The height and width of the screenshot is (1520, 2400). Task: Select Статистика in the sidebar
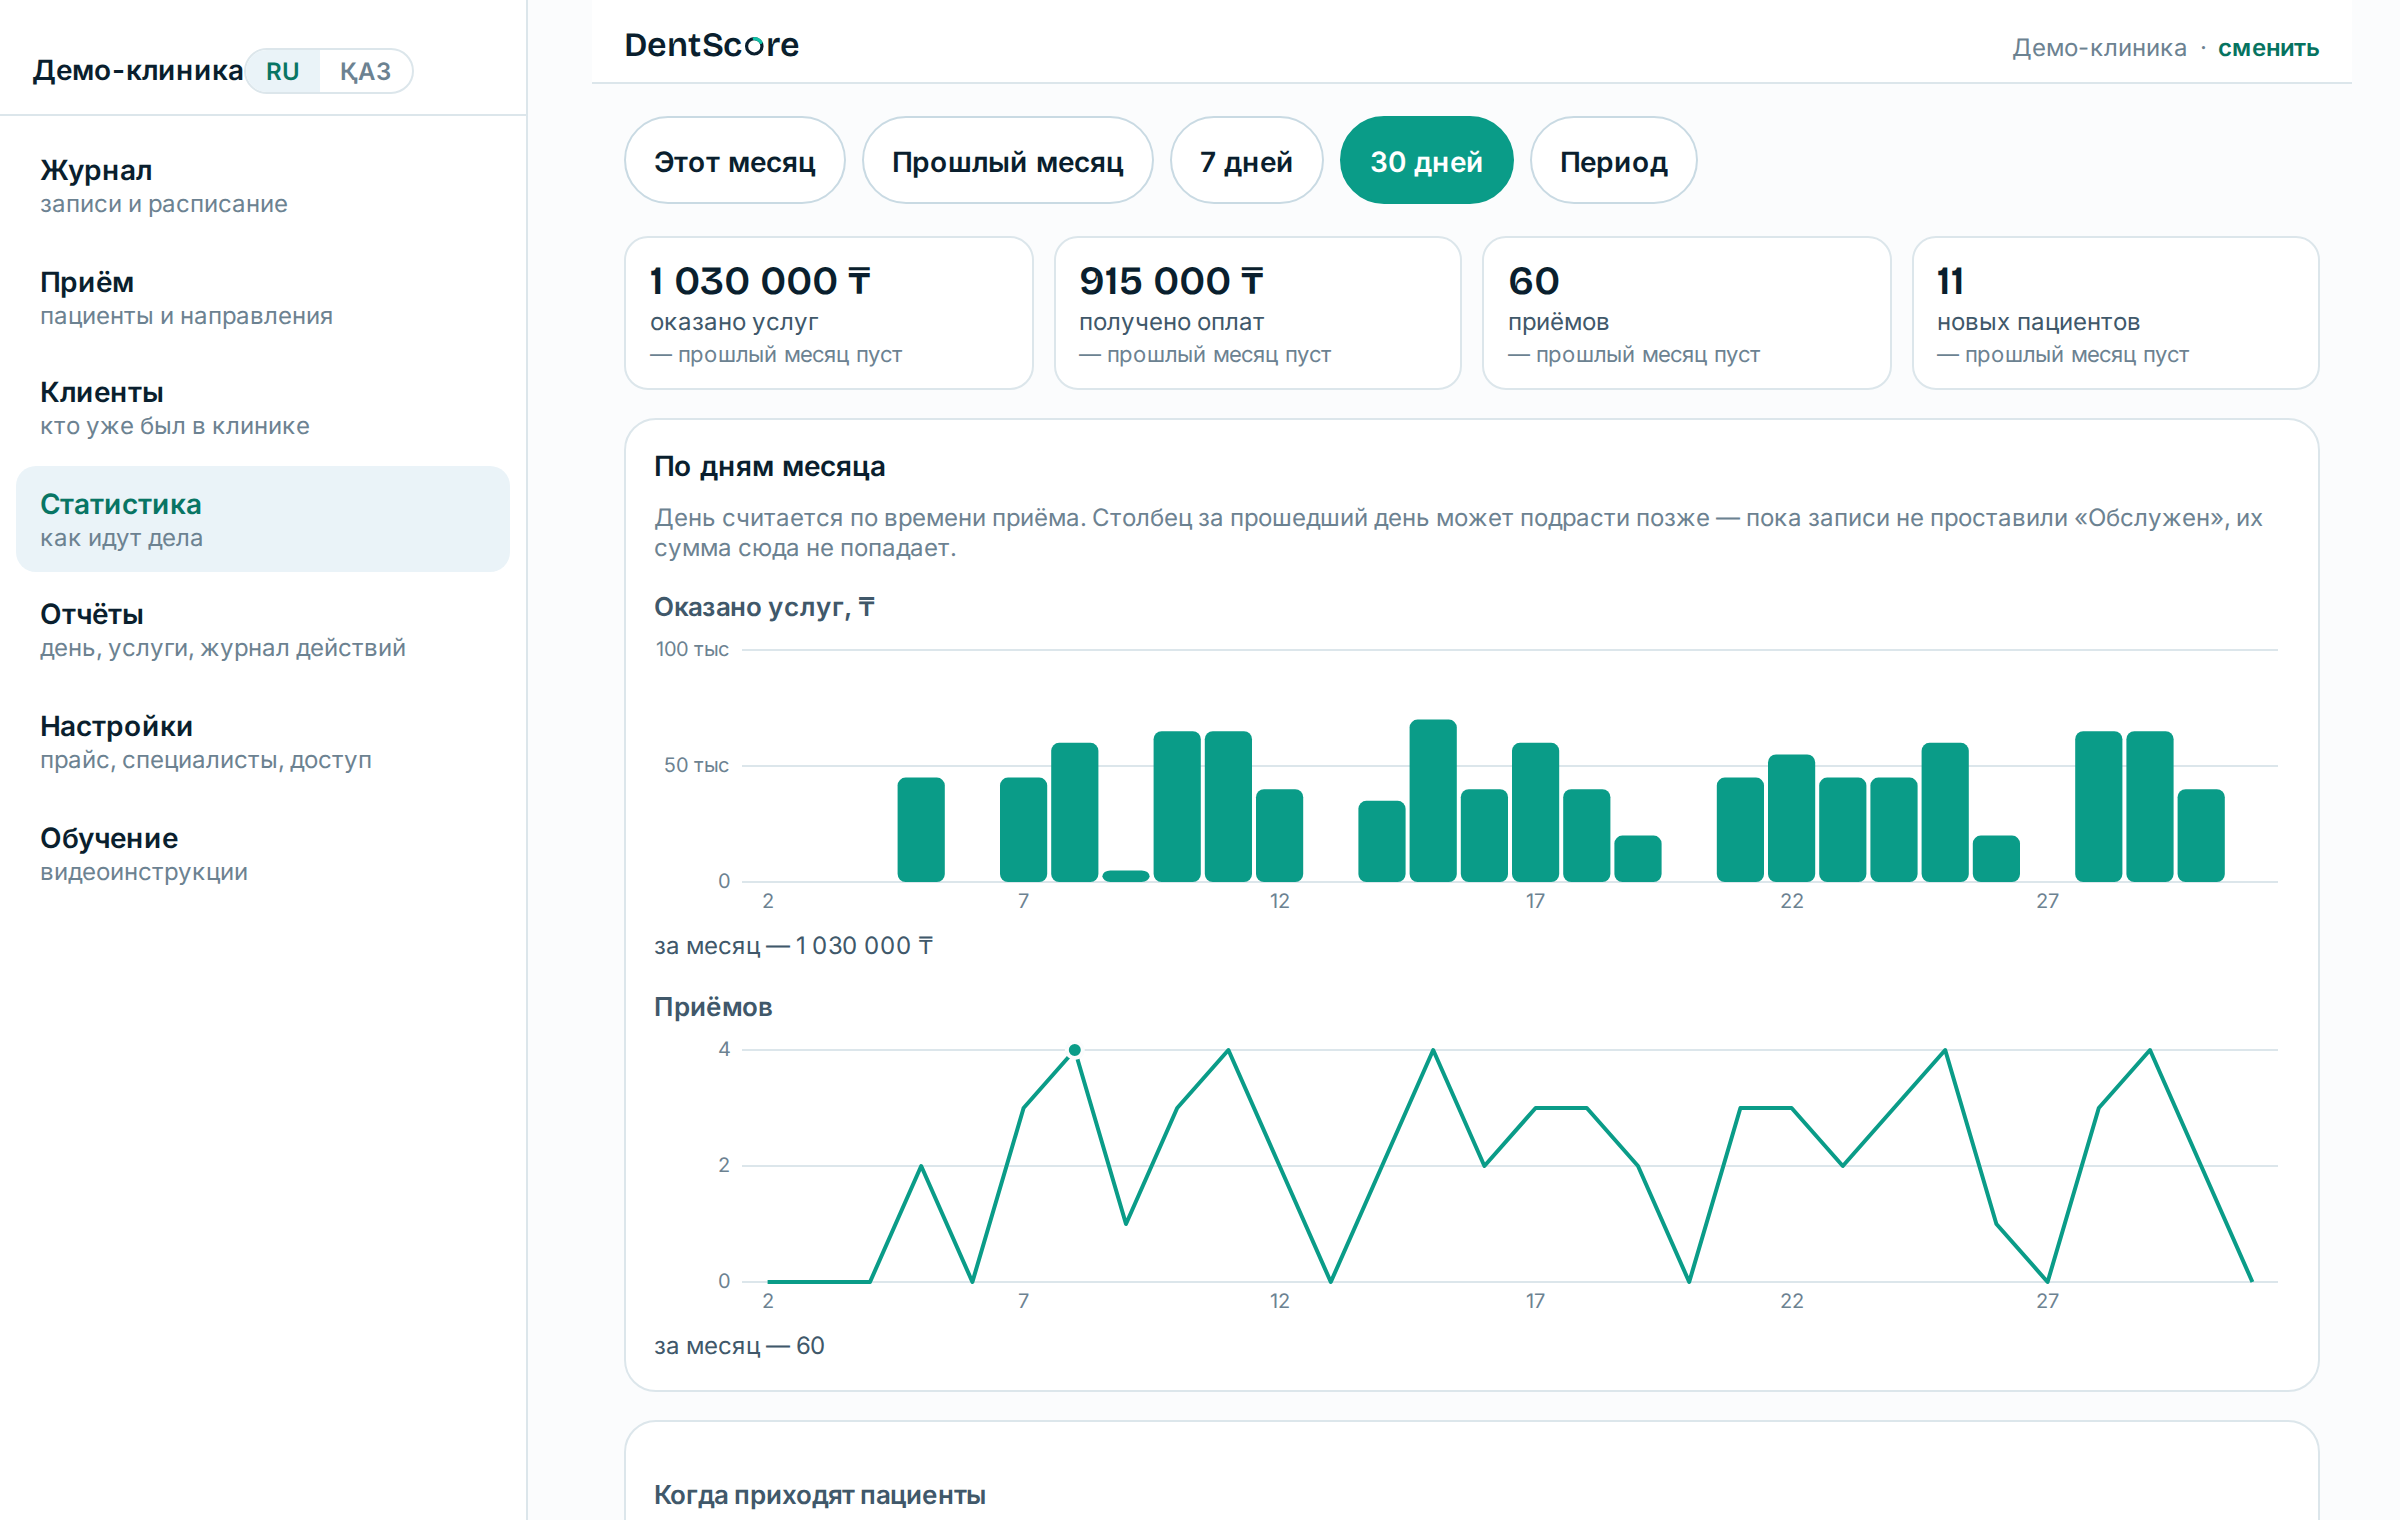[263, 520]
